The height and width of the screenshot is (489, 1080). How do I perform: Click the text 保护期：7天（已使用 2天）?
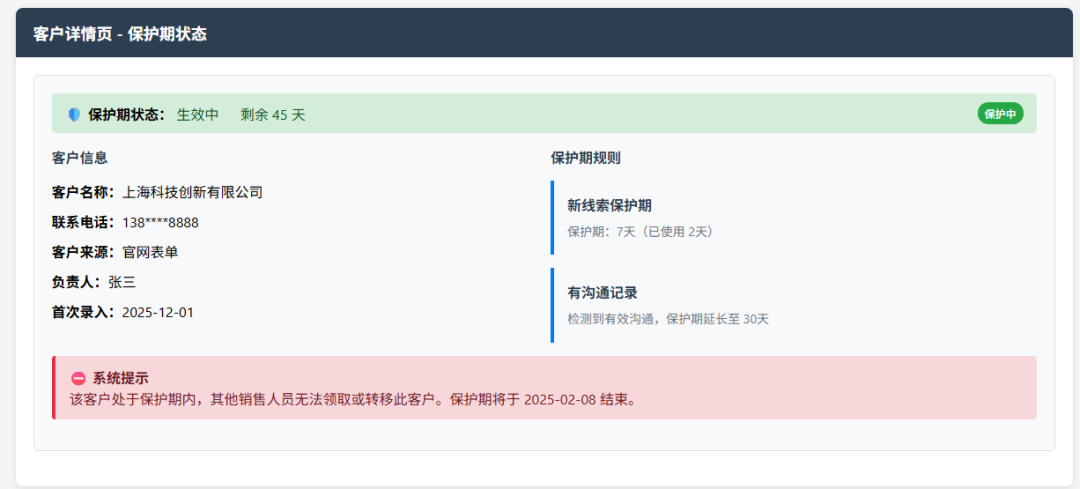[643, 231]
